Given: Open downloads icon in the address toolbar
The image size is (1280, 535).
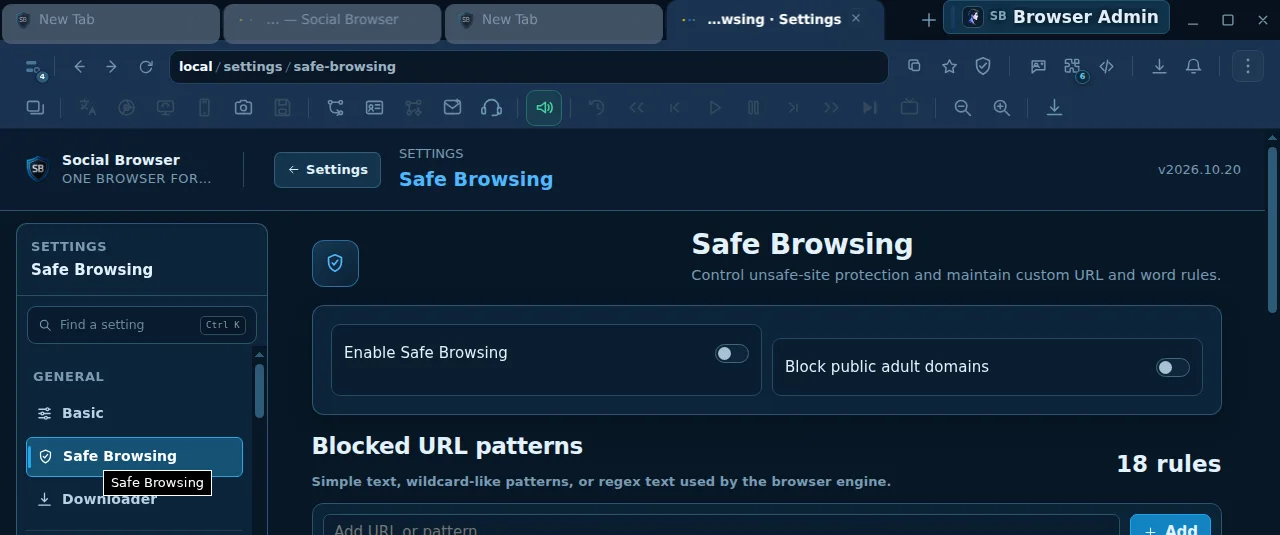Looking at the screenshot, I should pos(1159,66).
